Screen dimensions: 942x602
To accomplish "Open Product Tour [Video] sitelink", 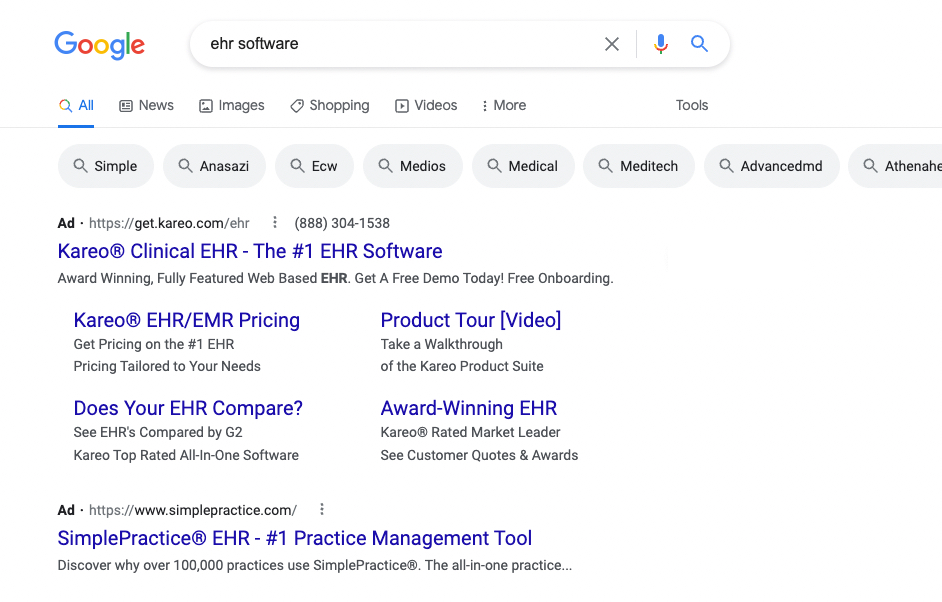I will pyautogui.click(x=471, y=320).
